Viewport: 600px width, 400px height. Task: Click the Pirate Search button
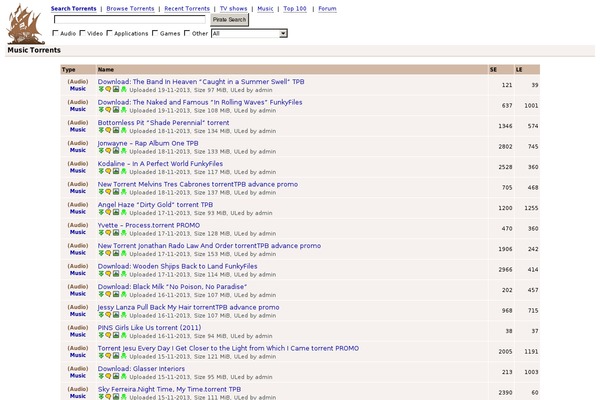tap(229, 20)
